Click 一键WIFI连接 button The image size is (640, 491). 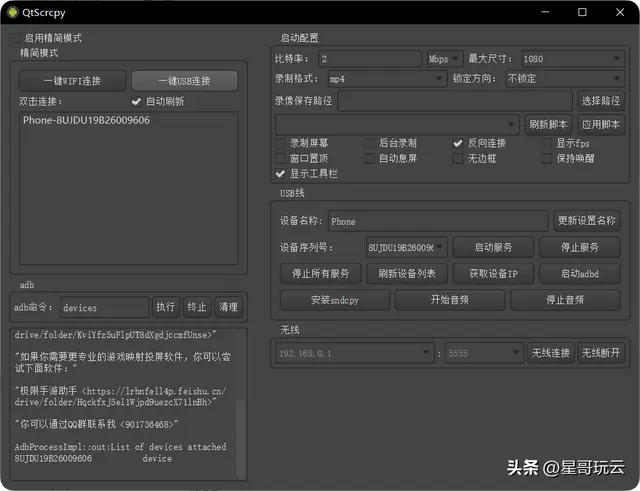click(72, 81)
